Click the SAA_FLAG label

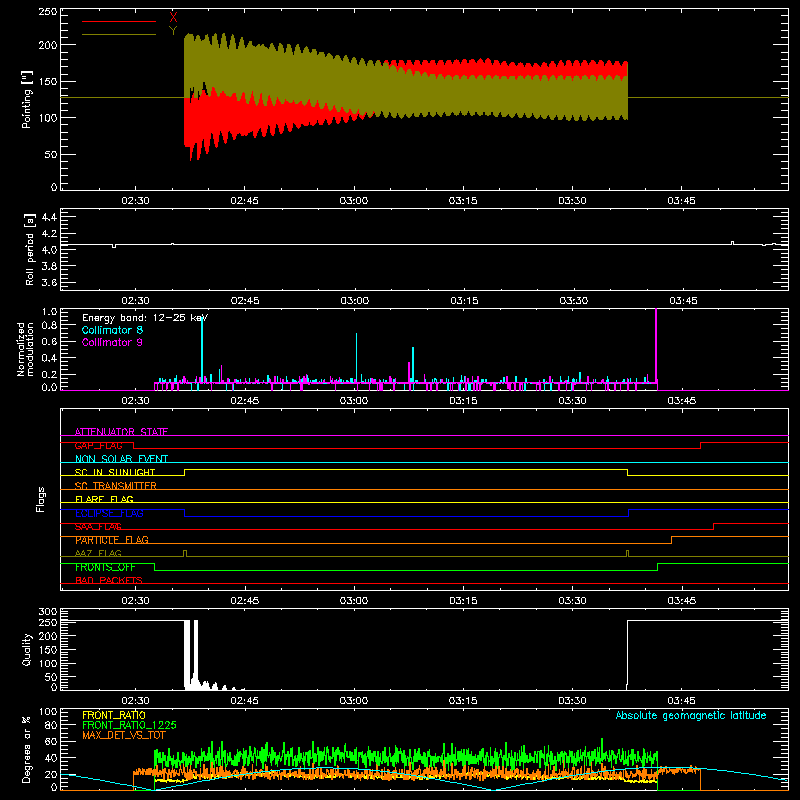tap(98, 527)
